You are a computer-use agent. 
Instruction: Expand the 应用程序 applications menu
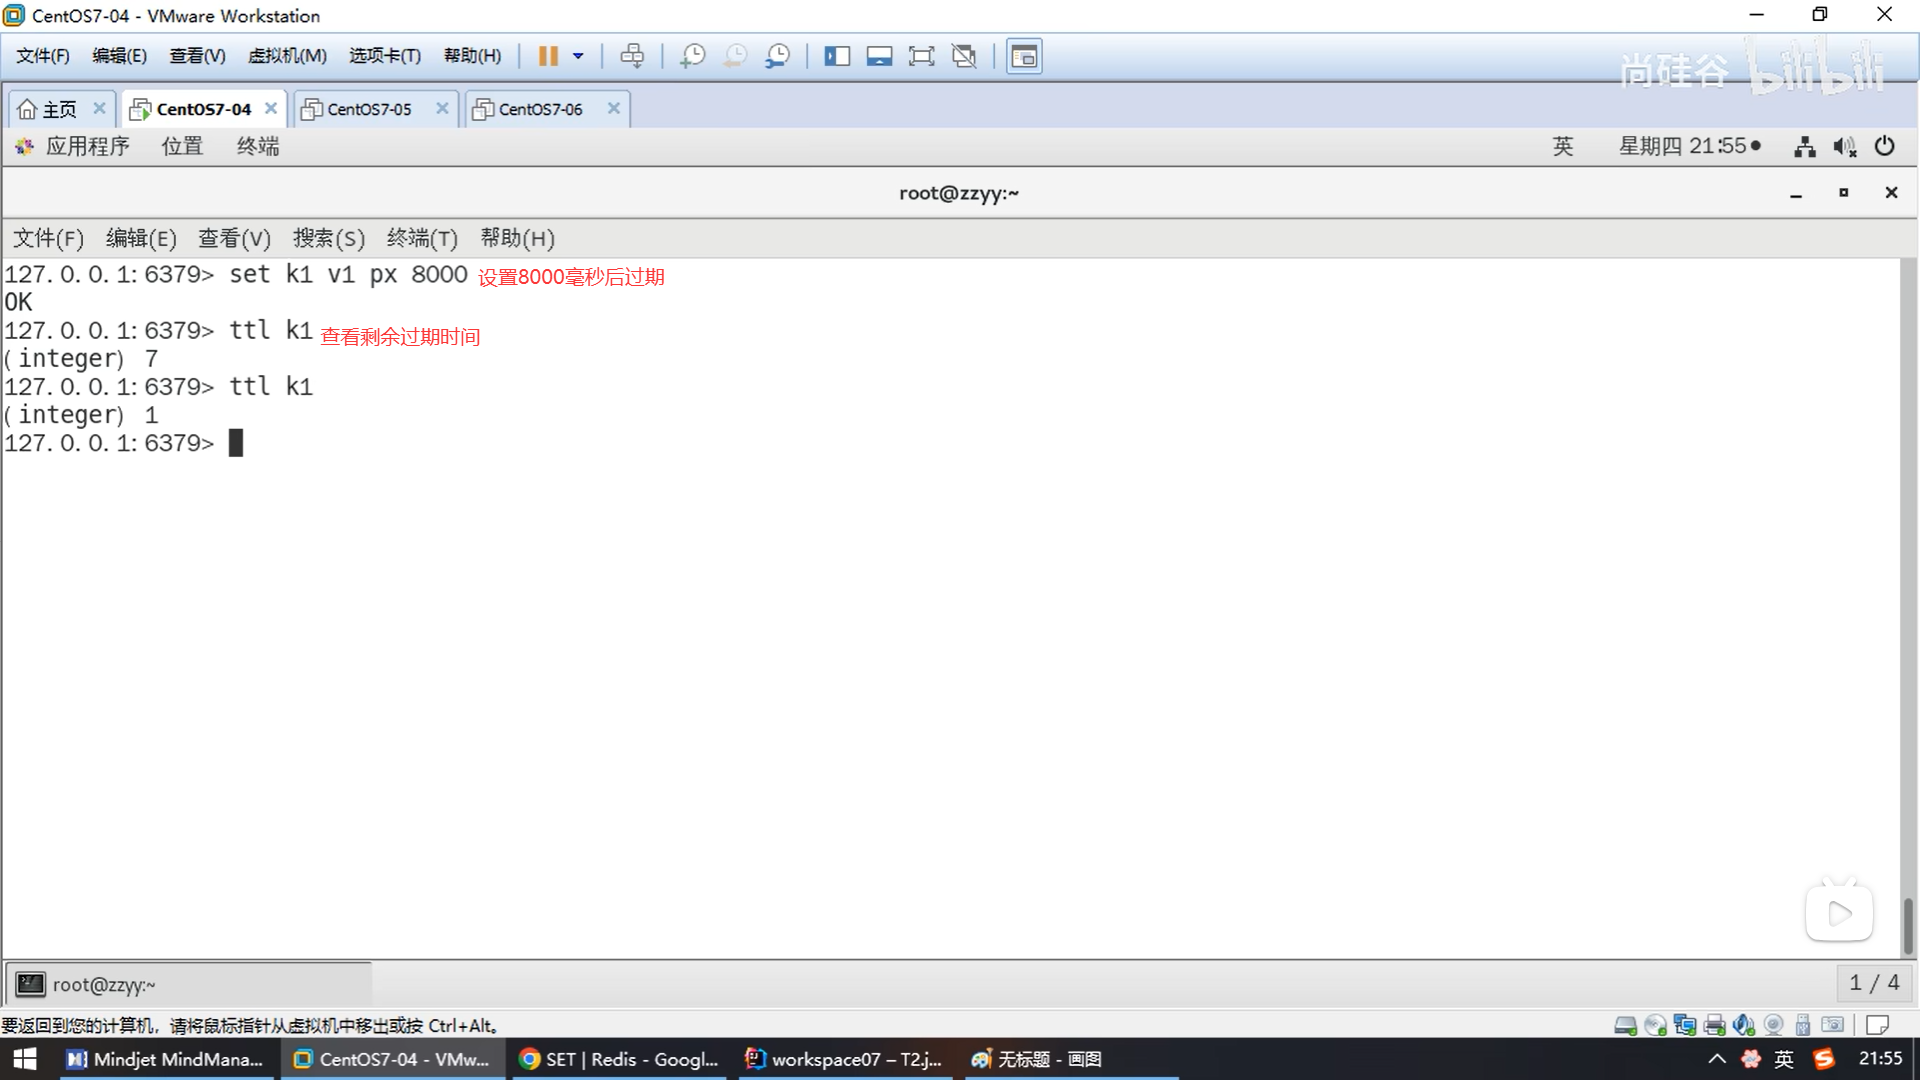87,146
